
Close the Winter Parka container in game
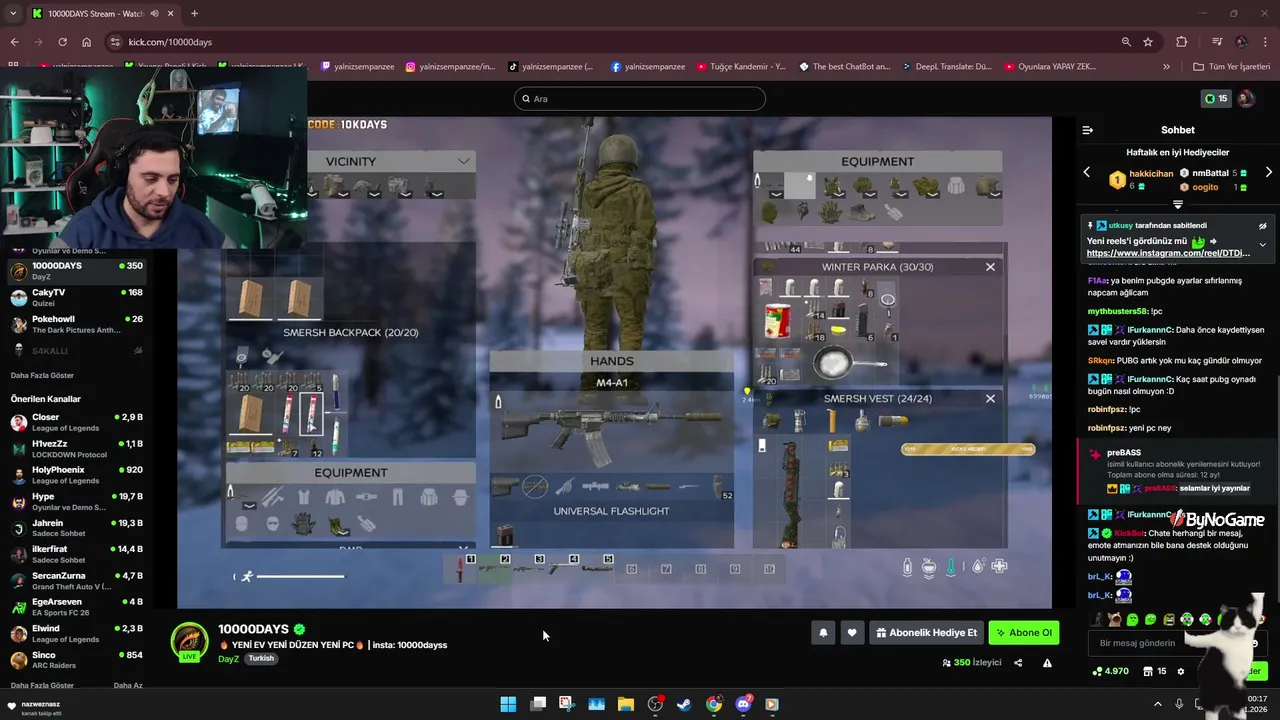coord(990,267)
